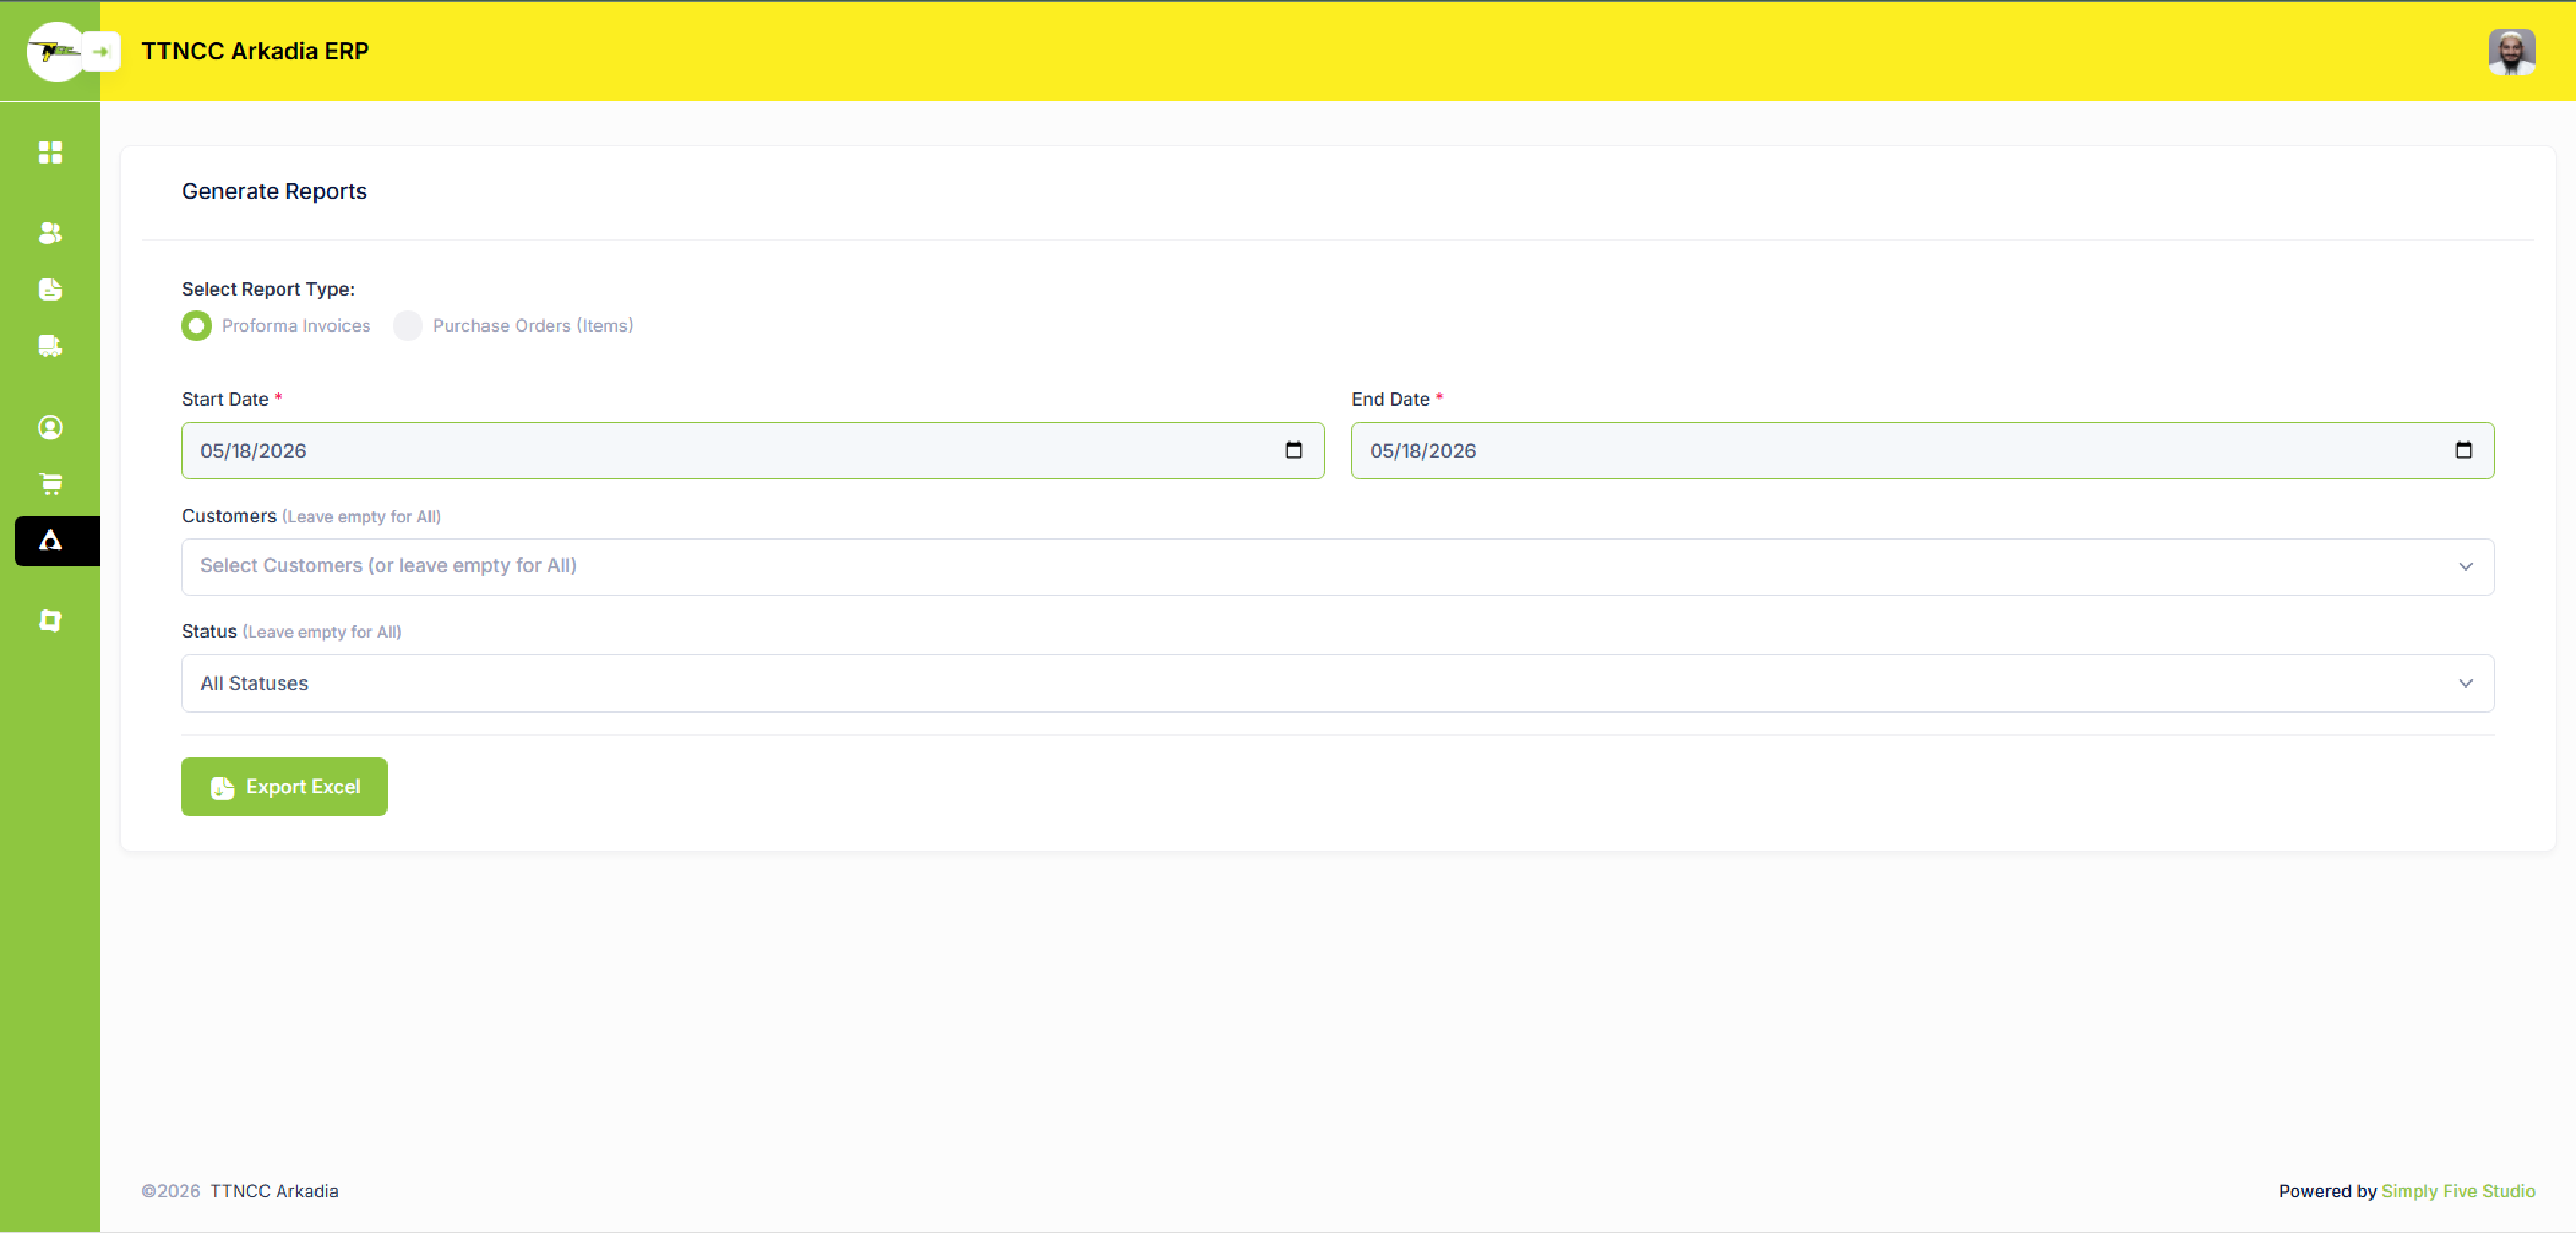2576x1233 pixels.
Task: Click into the Start Date field
Action: tap(753, 450)
